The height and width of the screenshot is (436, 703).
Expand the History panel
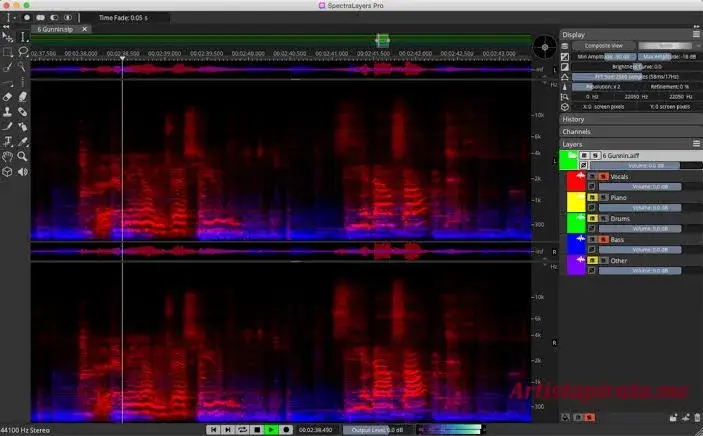631,119
